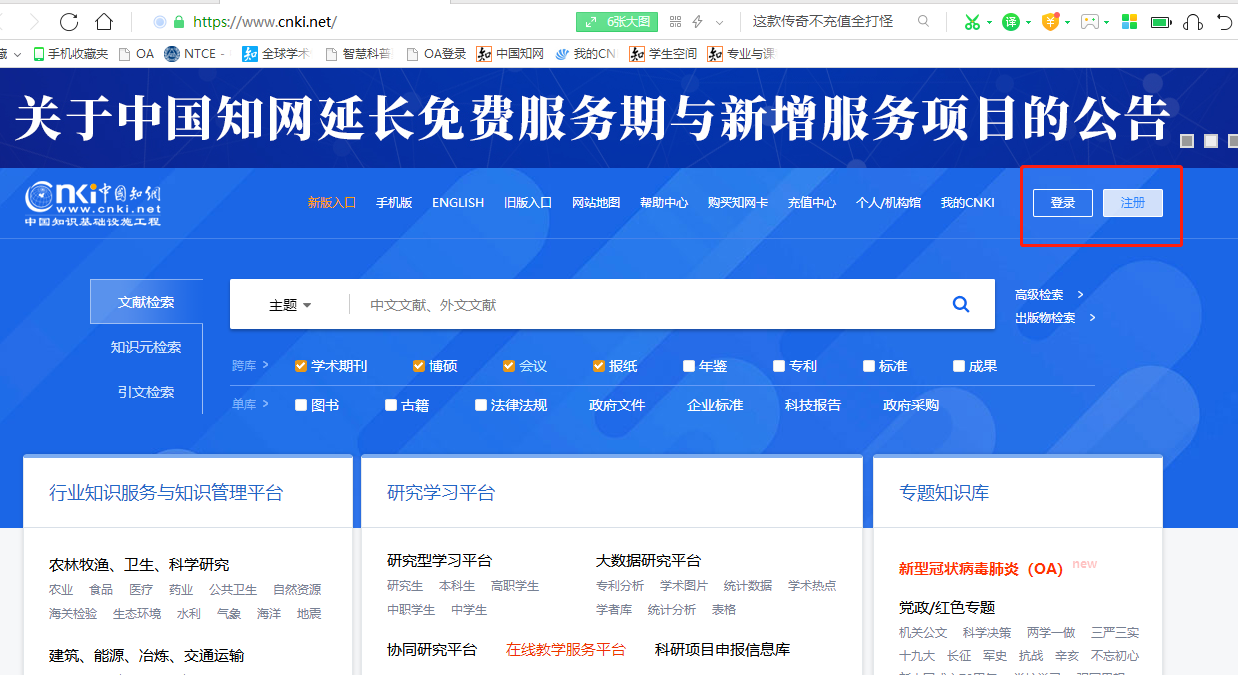Select the last banner carousel indicator
This screenshot has height=675, width=1238.
1233,141
